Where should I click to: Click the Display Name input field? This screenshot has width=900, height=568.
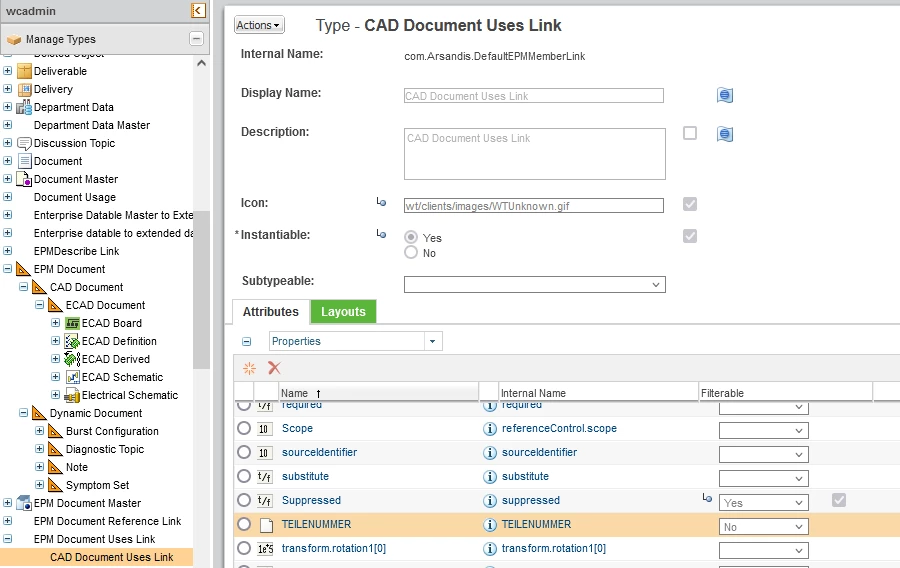pos(534,96)
